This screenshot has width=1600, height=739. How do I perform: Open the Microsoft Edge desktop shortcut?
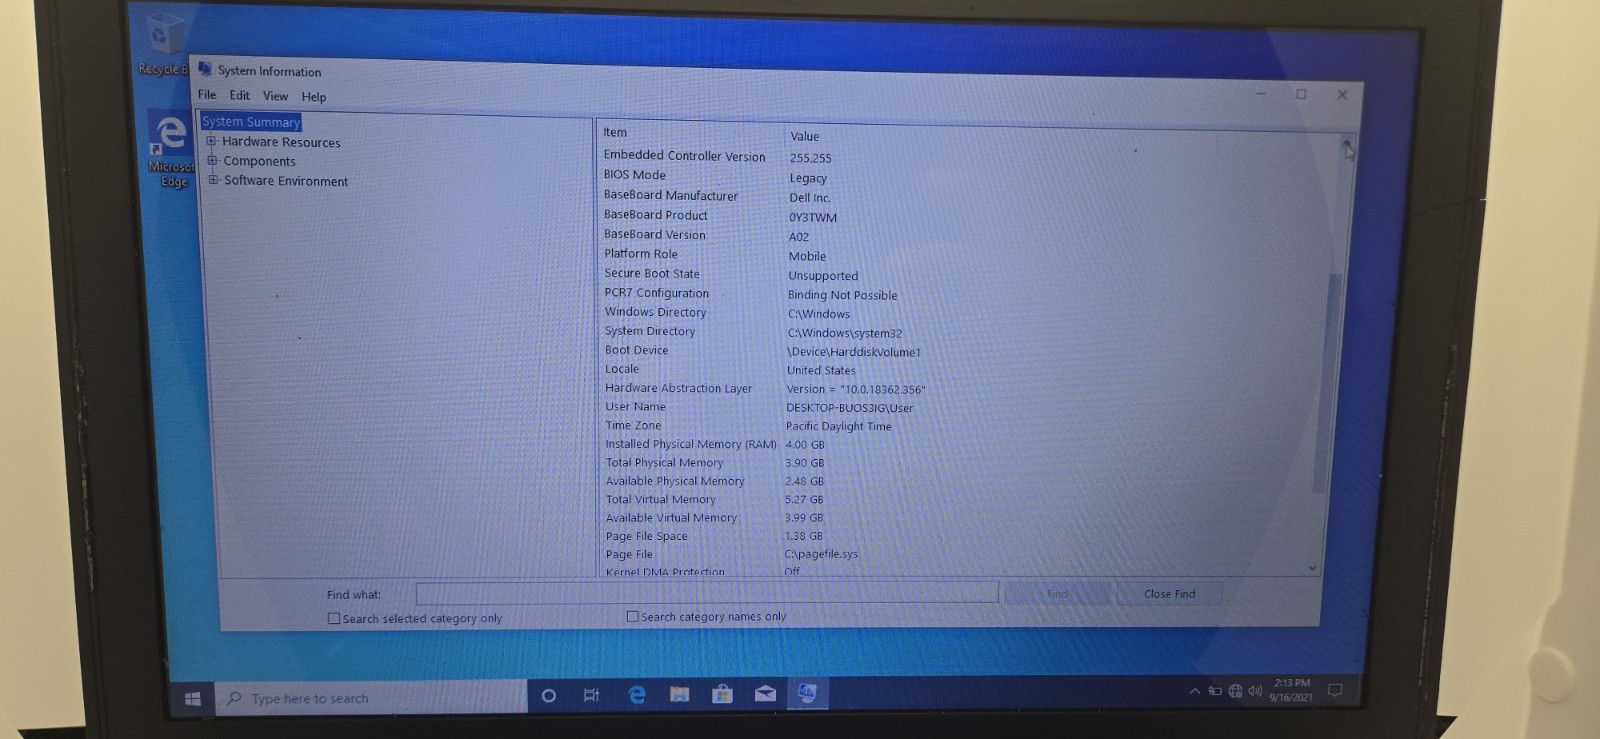171,148
